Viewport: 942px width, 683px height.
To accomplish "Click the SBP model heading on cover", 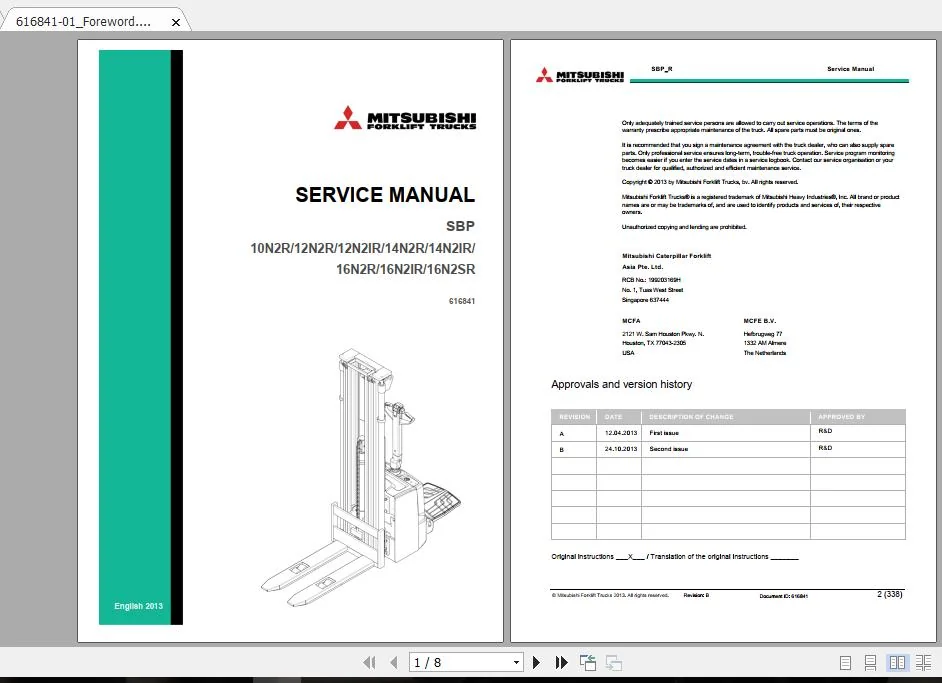I will pos(460,226).
